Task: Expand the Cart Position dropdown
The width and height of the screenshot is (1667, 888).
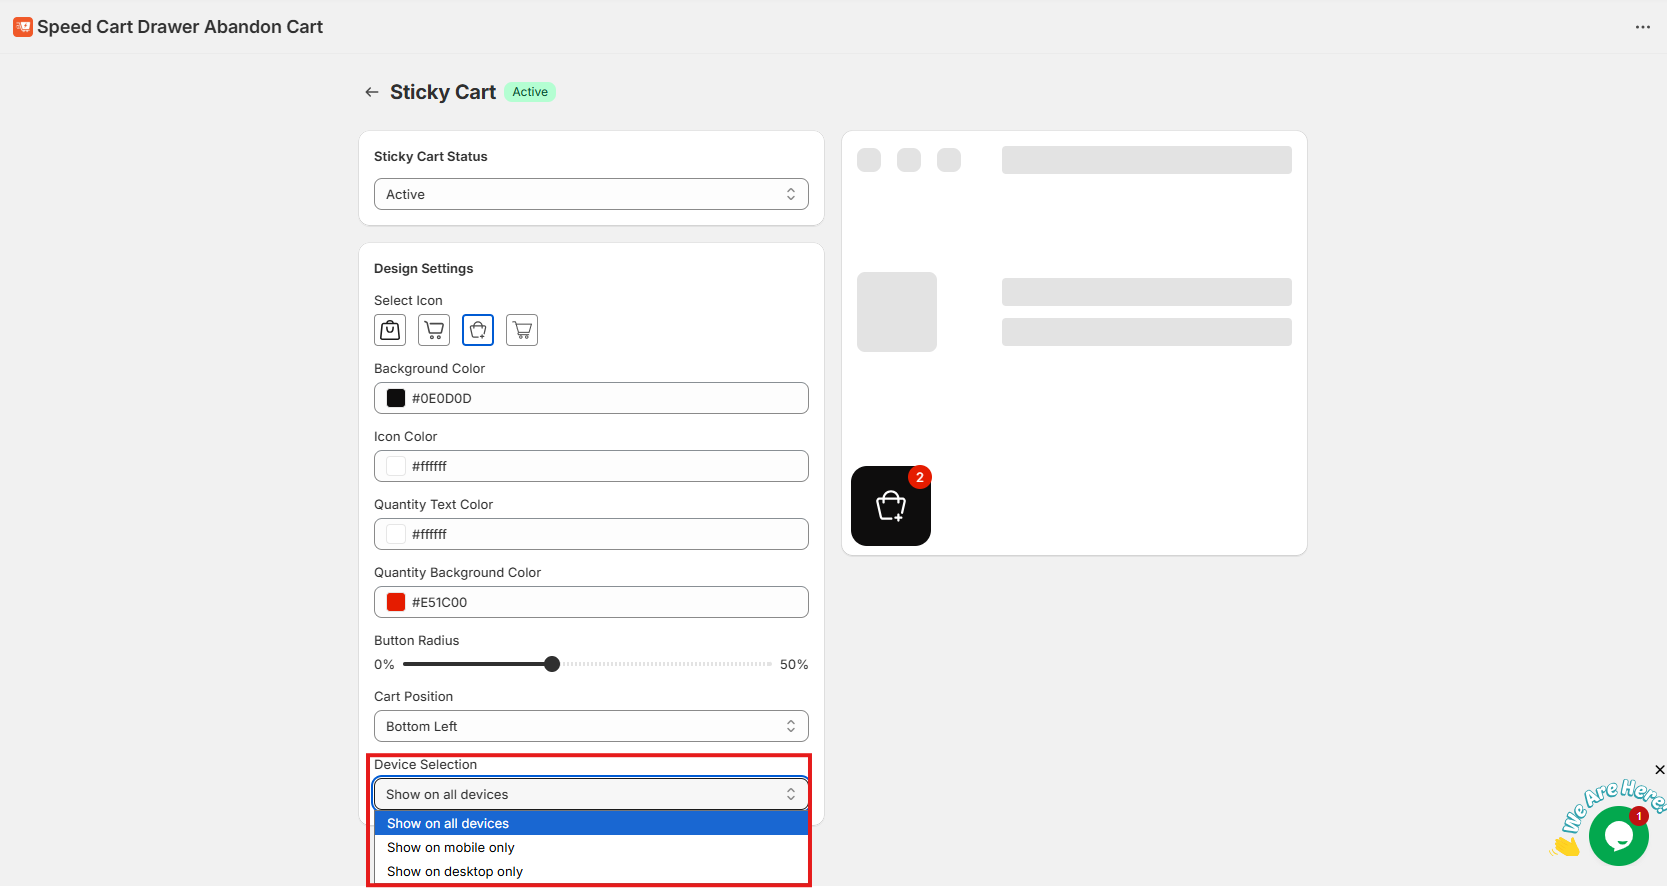Action: (591, 726)
